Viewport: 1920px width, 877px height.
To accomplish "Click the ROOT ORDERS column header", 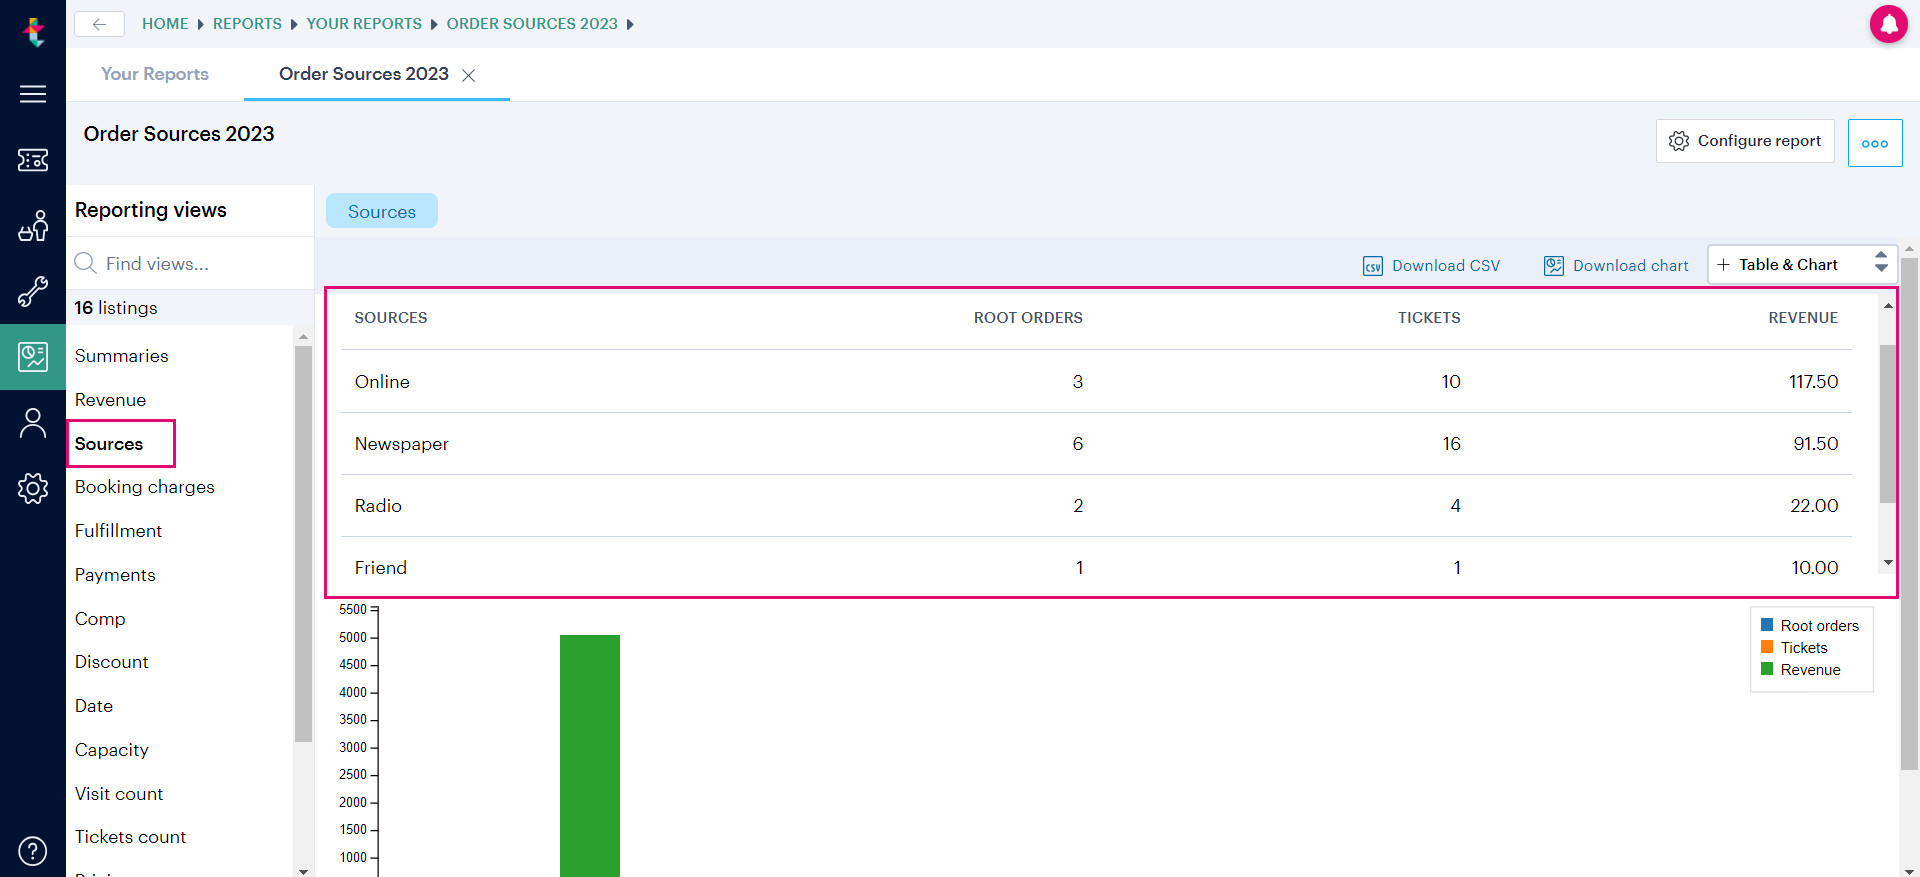I will click(x=1028, y=318).
